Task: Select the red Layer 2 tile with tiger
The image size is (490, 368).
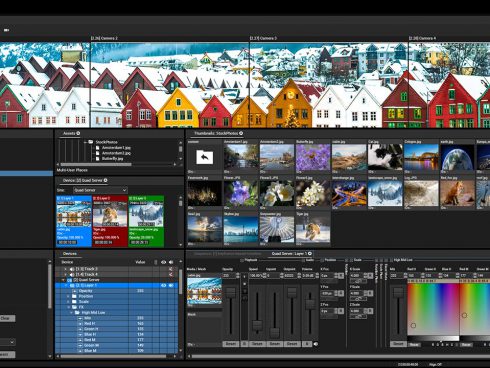Action: (x=110, y=221)
